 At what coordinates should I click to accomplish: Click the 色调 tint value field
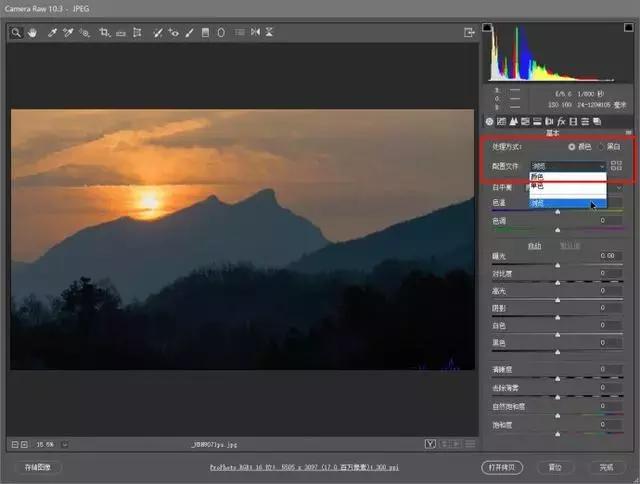pyautogui.click(x=608, y=220)
